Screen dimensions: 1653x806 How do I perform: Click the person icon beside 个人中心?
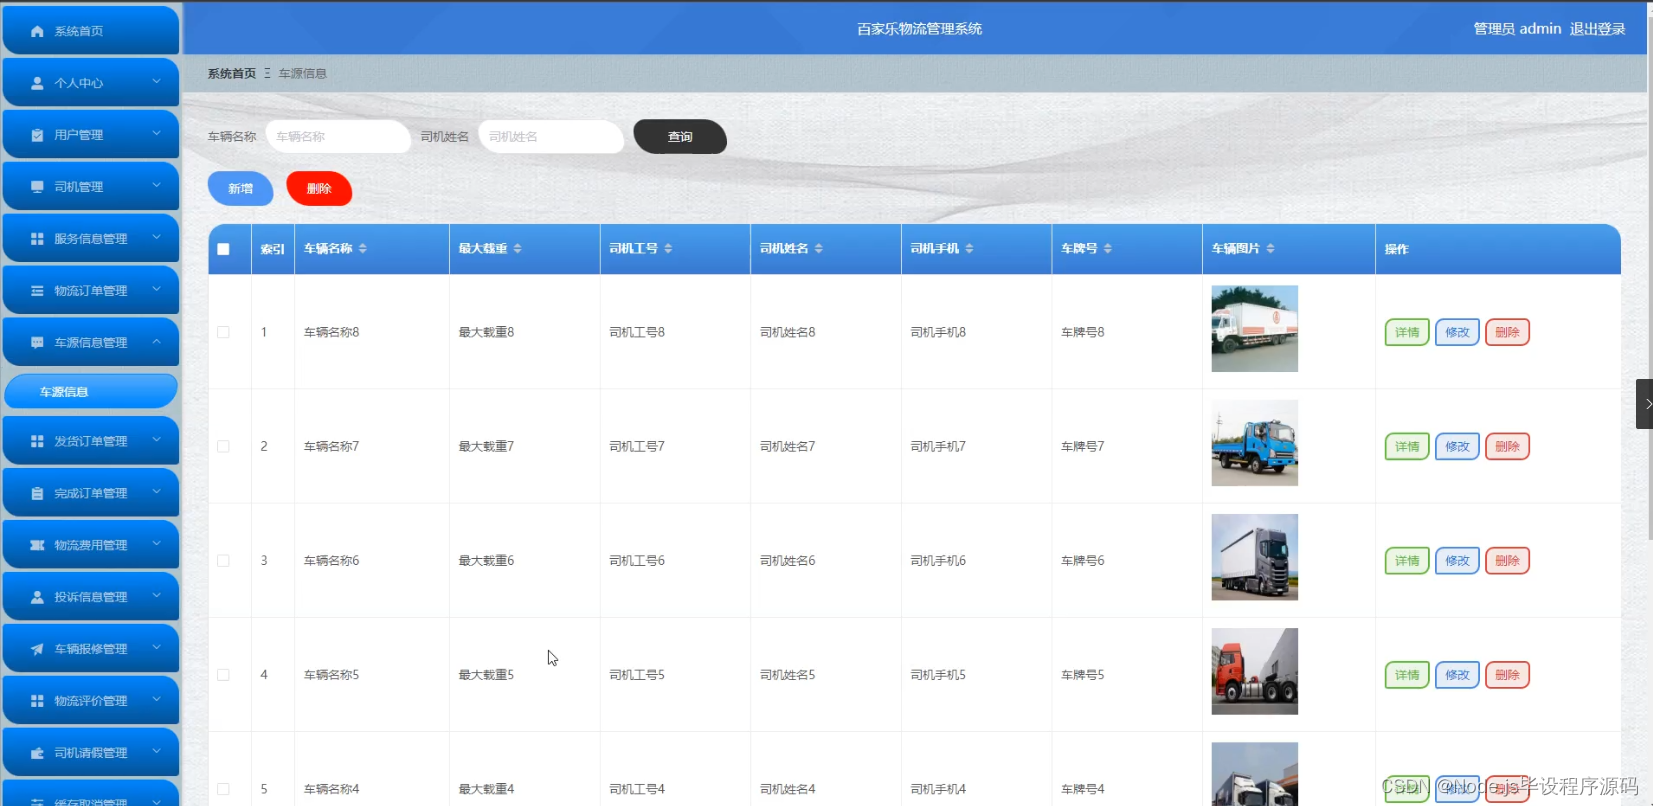pyautogui.click(x=37, y=83)
